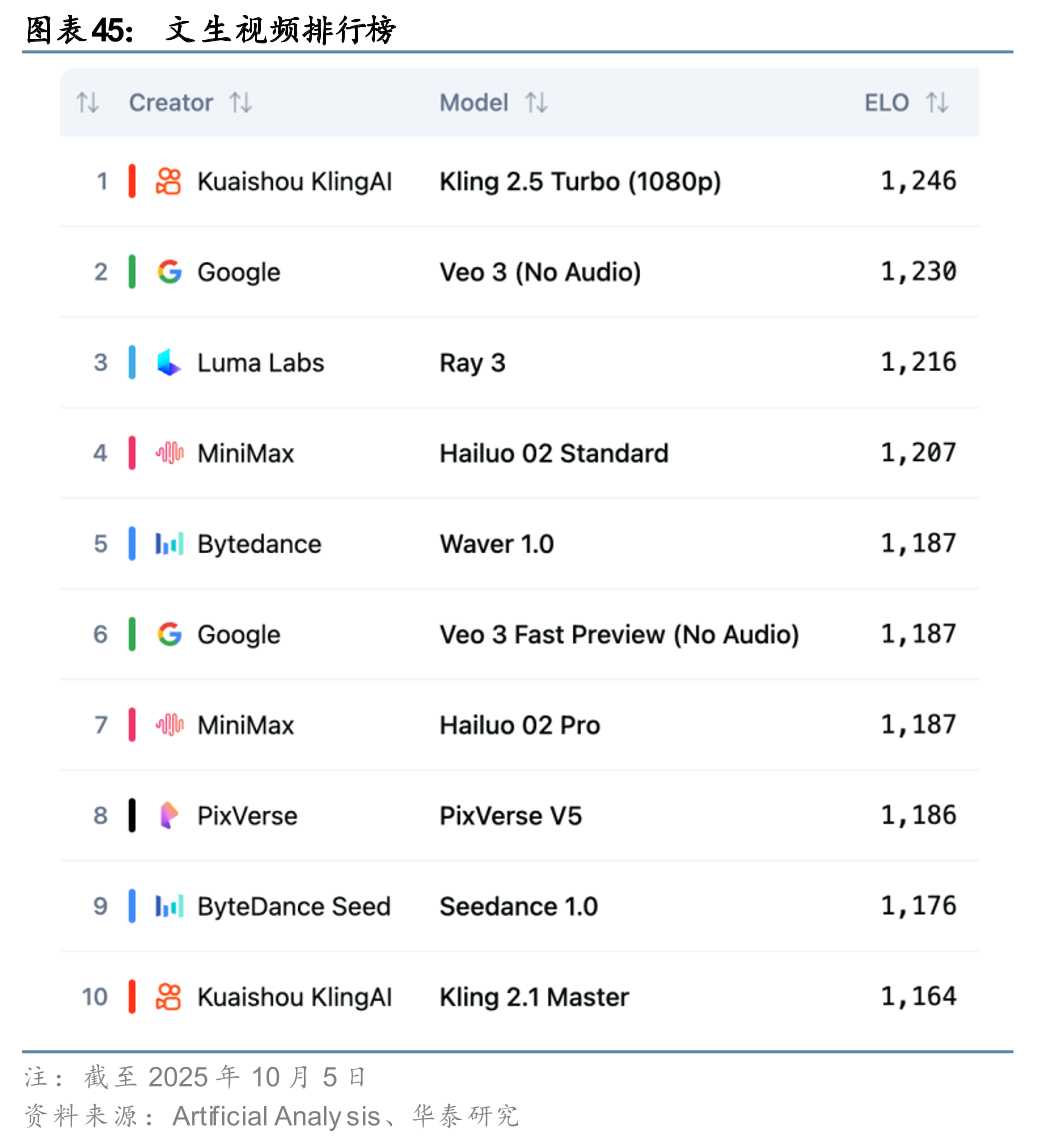1048x1140 pixels.
Task: Click the red color bar beside MiniMax row 7
Action: coord(132,724)
